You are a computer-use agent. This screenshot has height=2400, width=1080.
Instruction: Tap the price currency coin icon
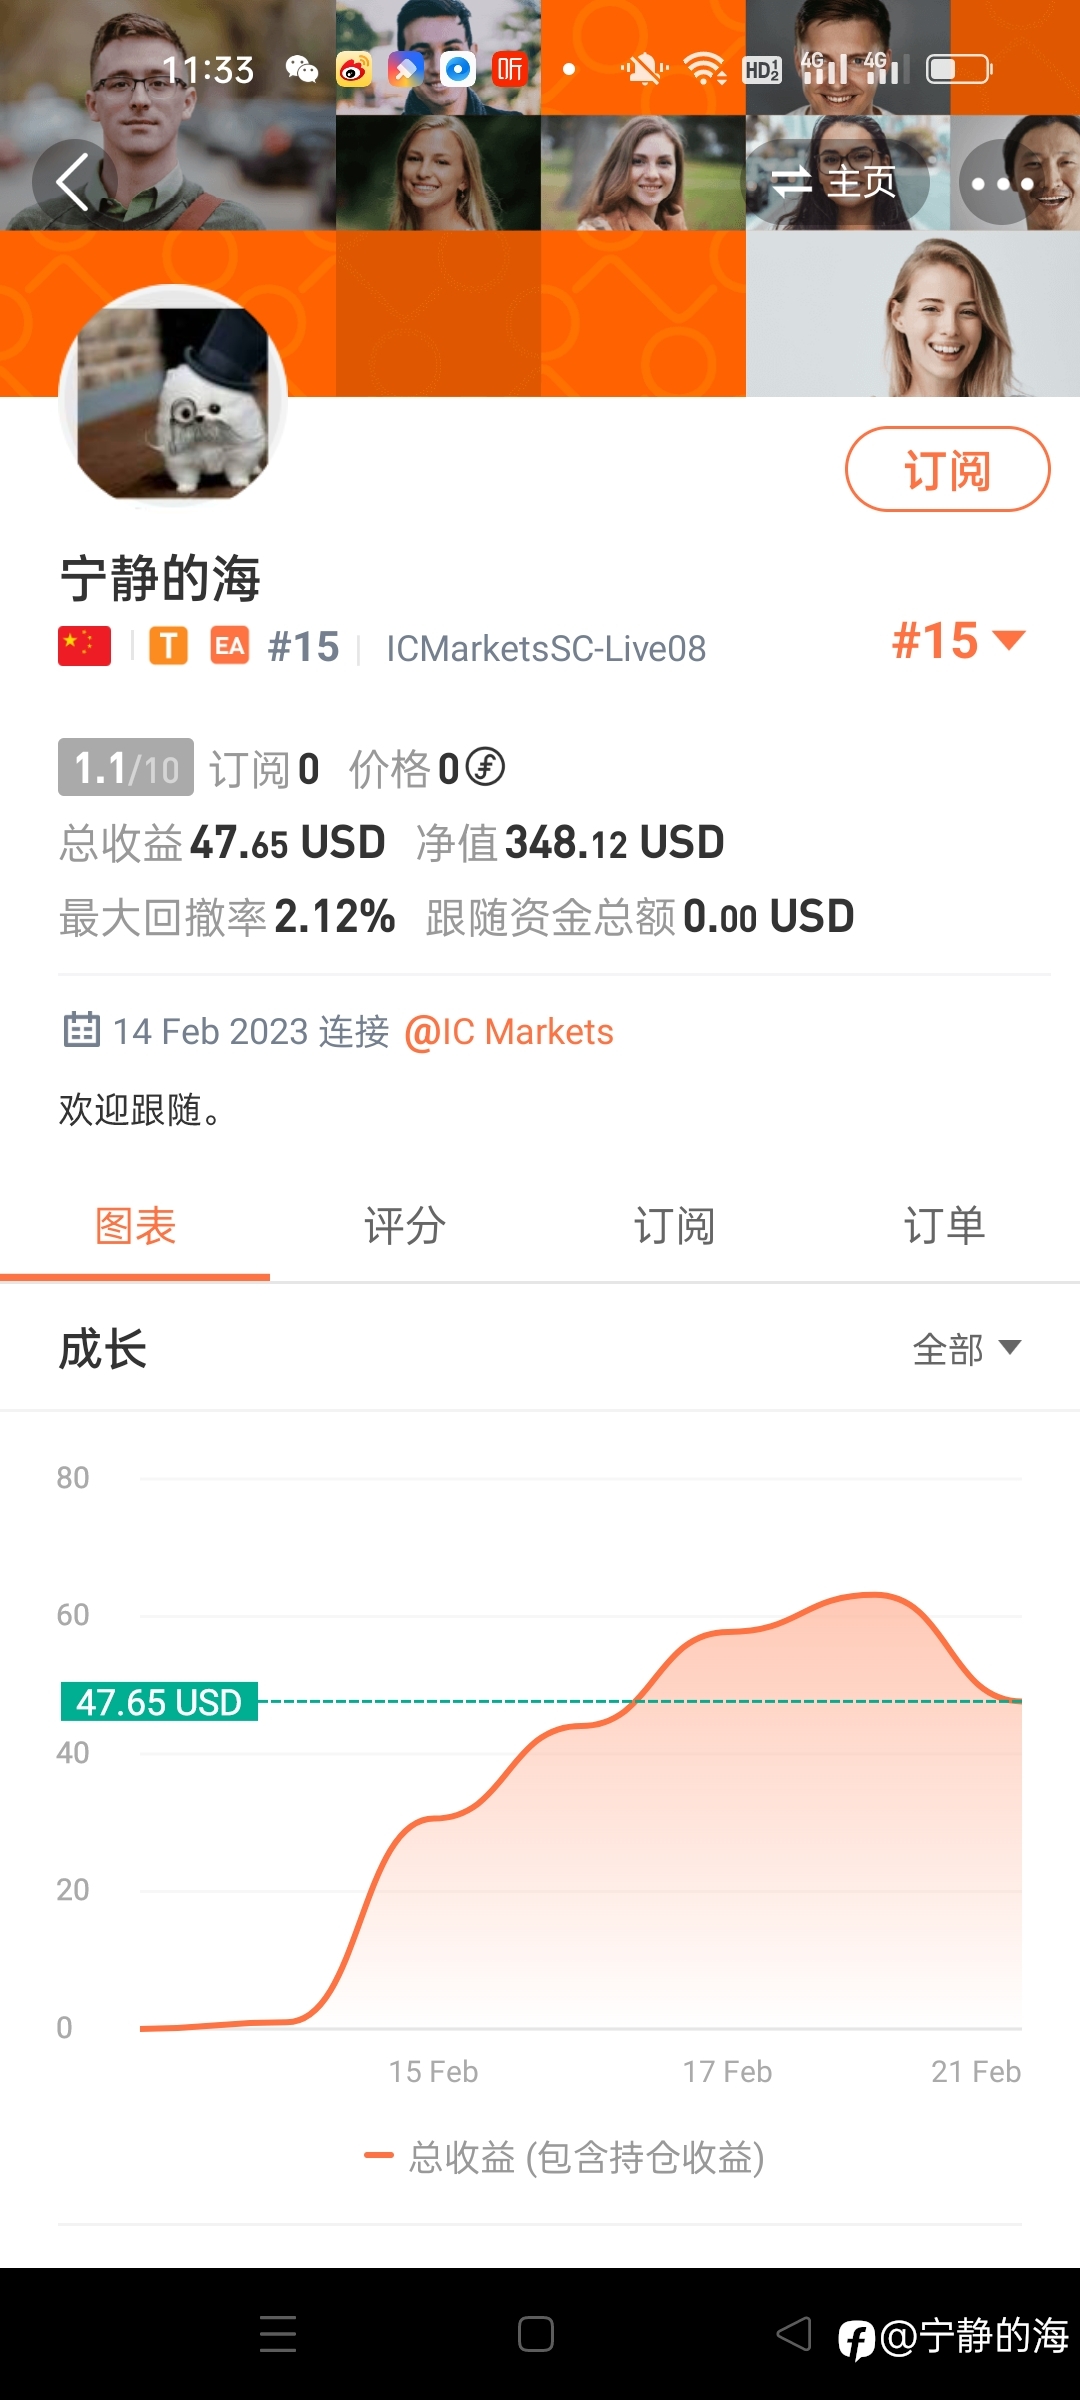486,767
